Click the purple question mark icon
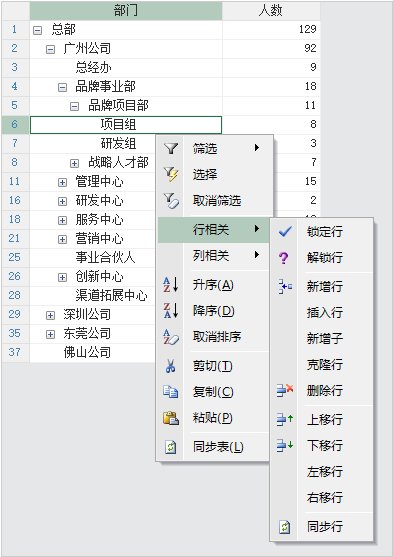 click(x=283, y=258)
